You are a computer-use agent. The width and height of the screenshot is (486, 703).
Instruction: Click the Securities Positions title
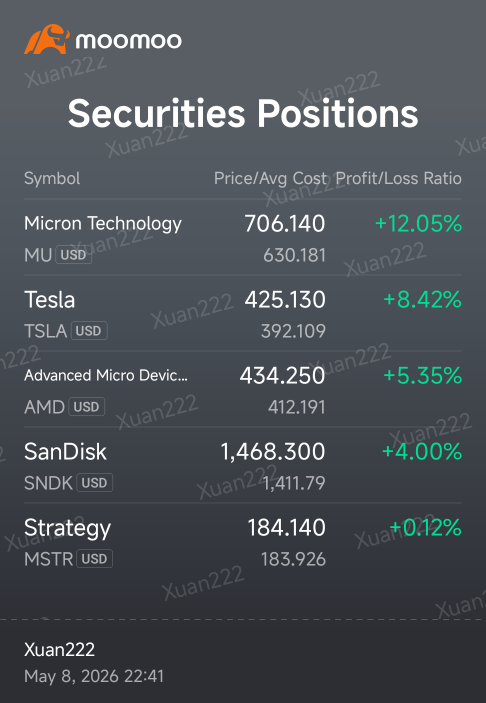tap(243, 113)
